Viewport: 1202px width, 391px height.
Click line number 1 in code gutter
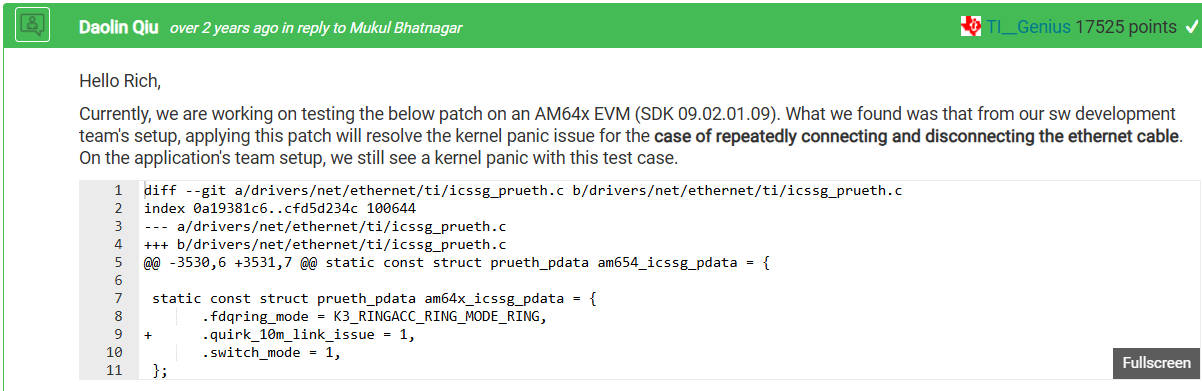[118, 190]
